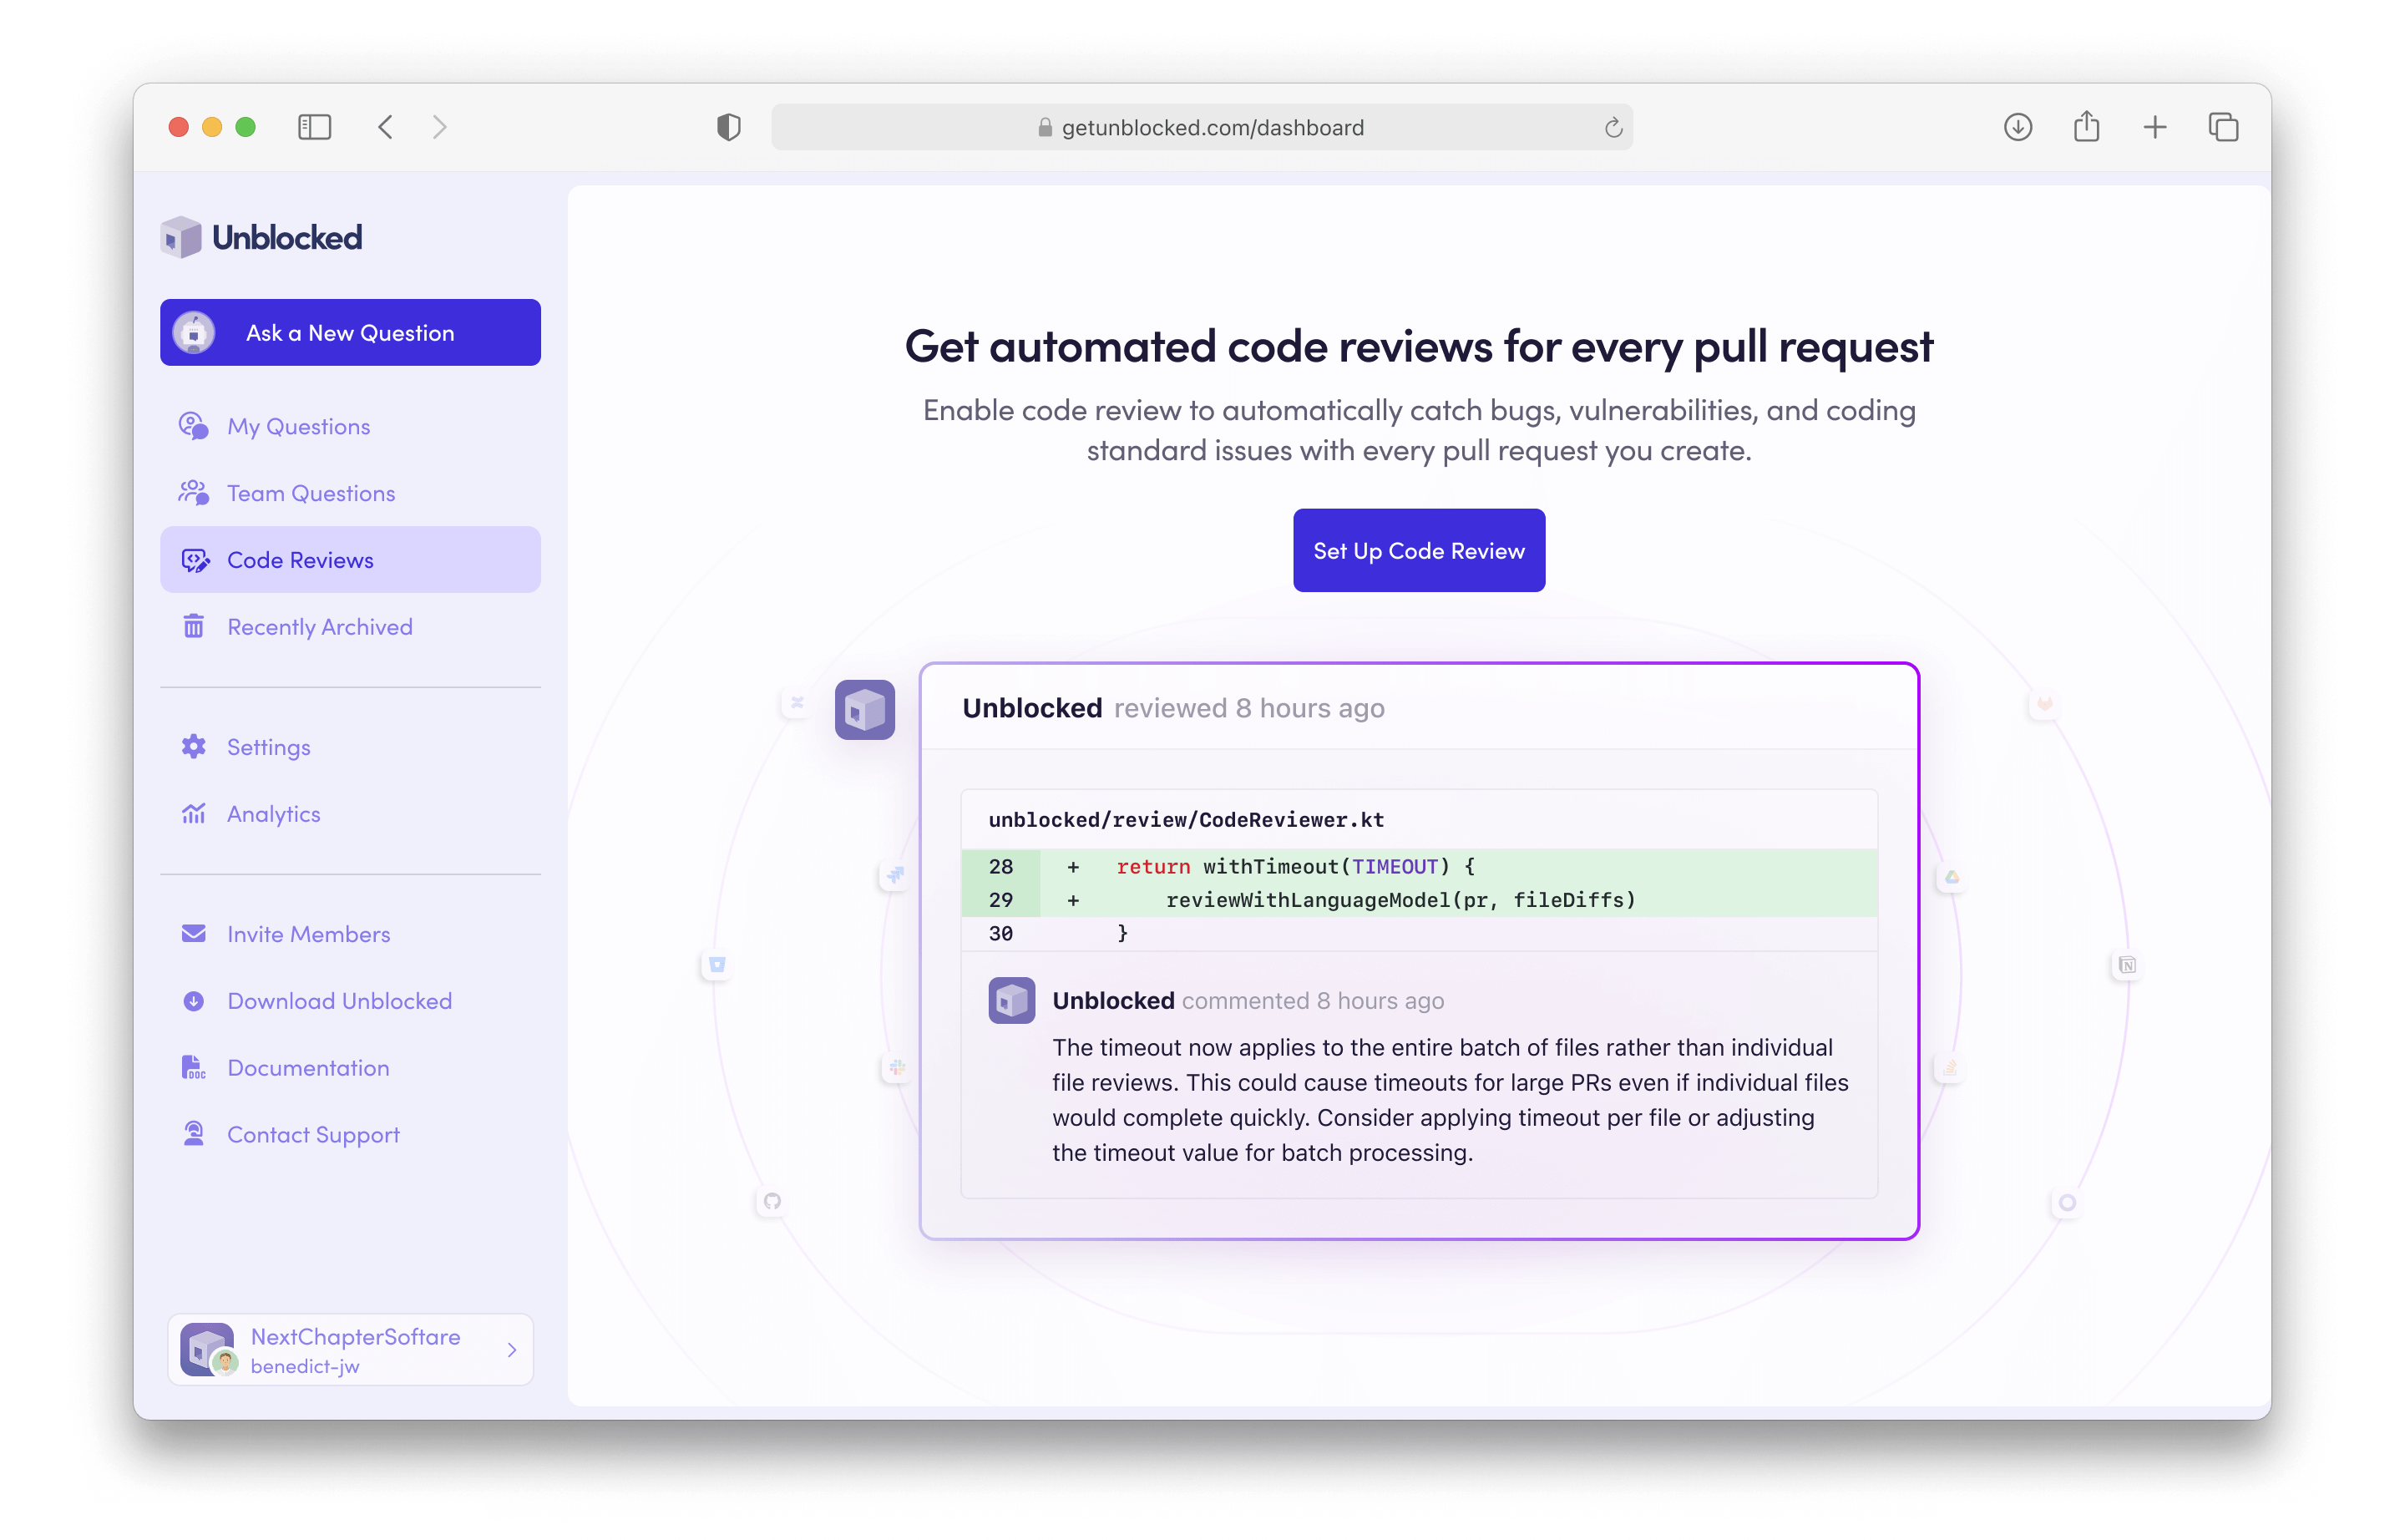The width and height of the screenshot is (2405, 1540).
Task: Open the Share menu in the browser toolbar
Action: [x=2087, y=126]
